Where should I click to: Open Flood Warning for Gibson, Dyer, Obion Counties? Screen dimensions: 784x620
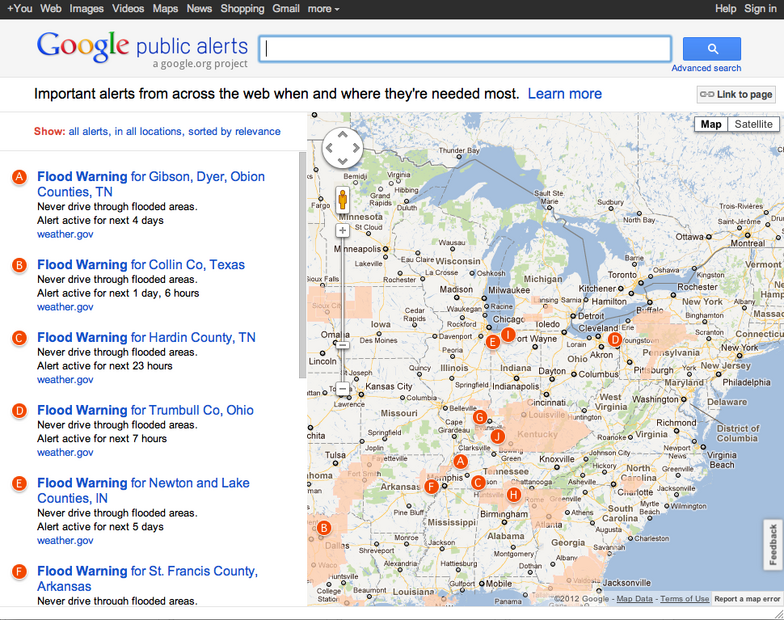coord(151,184)
